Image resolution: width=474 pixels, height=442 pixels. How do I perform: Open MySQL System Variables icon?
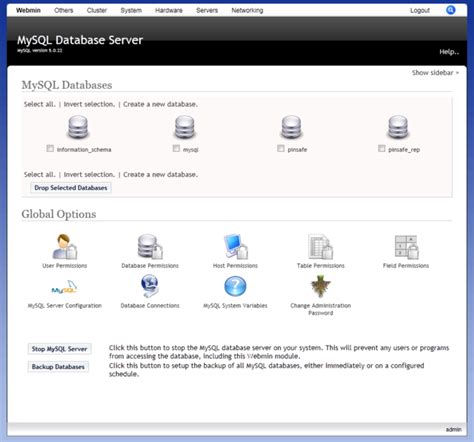pyautogui.click(x=235, y=286)
